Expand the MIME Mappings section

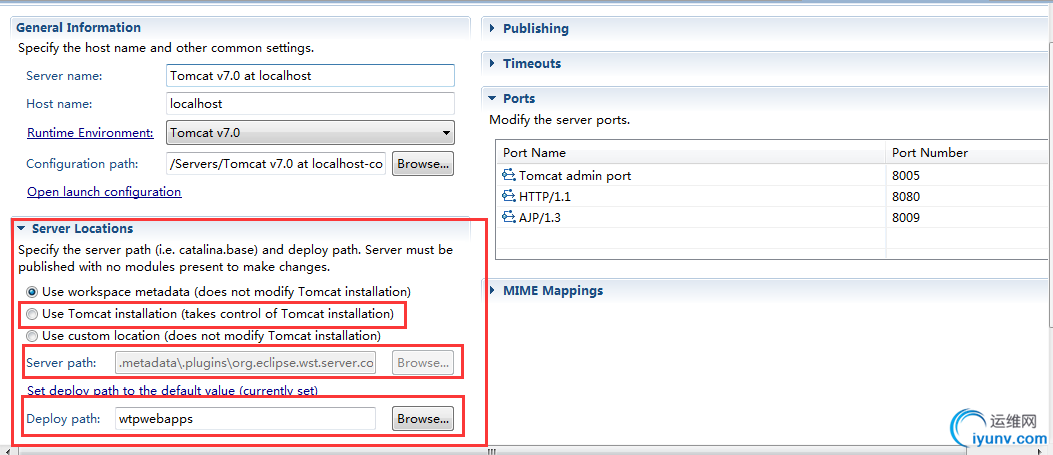[x=492, y=291]
